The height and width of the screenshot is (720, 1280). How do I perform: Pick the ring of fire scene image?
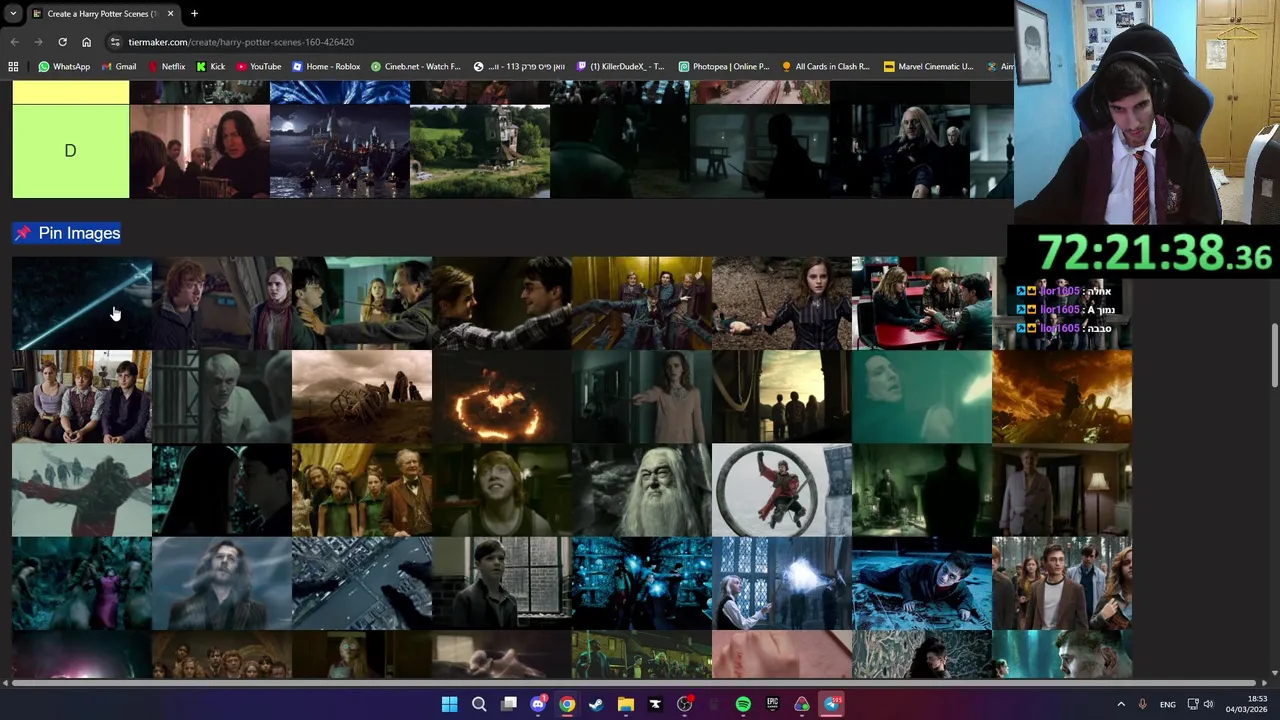click(502, 397)
